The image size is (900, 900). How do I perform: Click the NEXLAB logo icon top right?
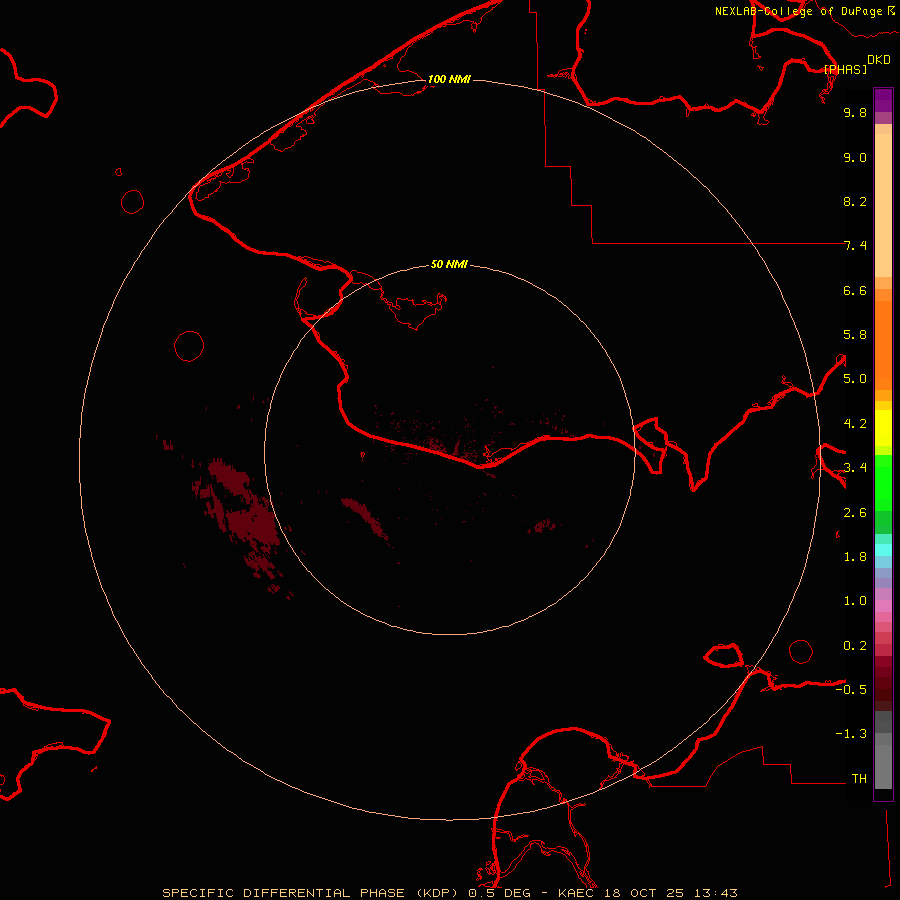tap(892, 11)
